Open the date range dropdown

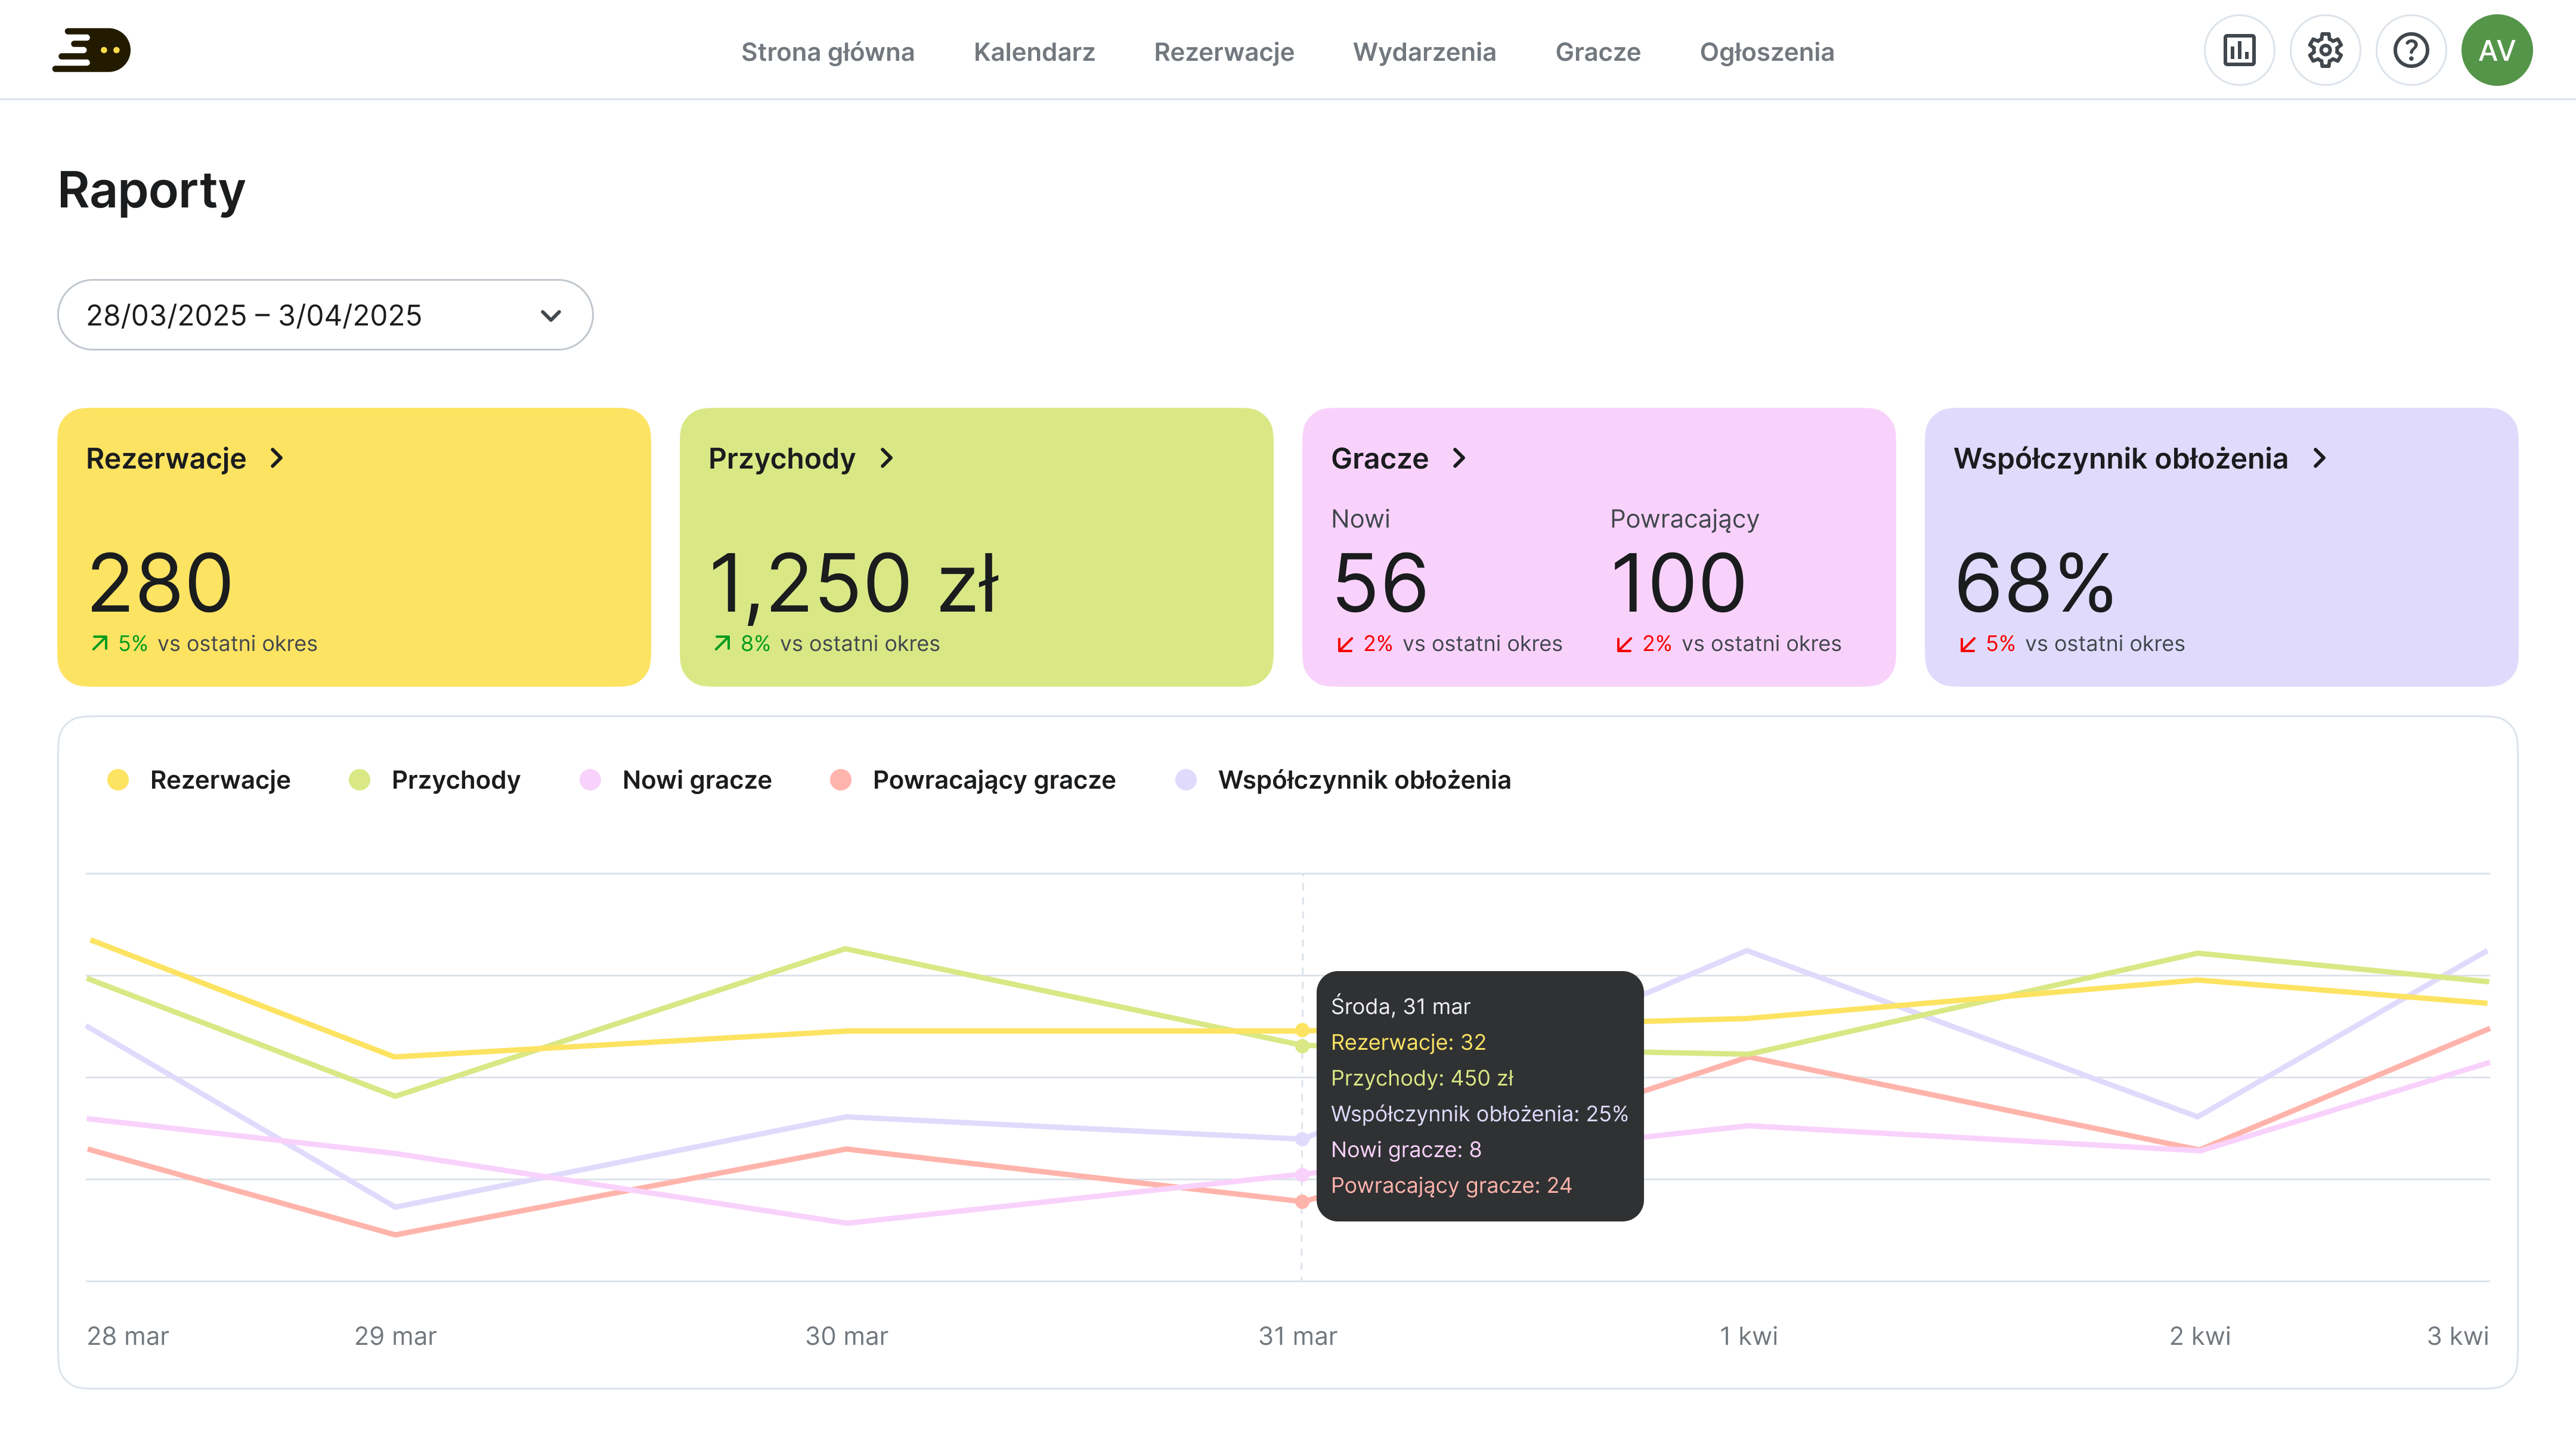pyautogui.click(x=324, y=315)
